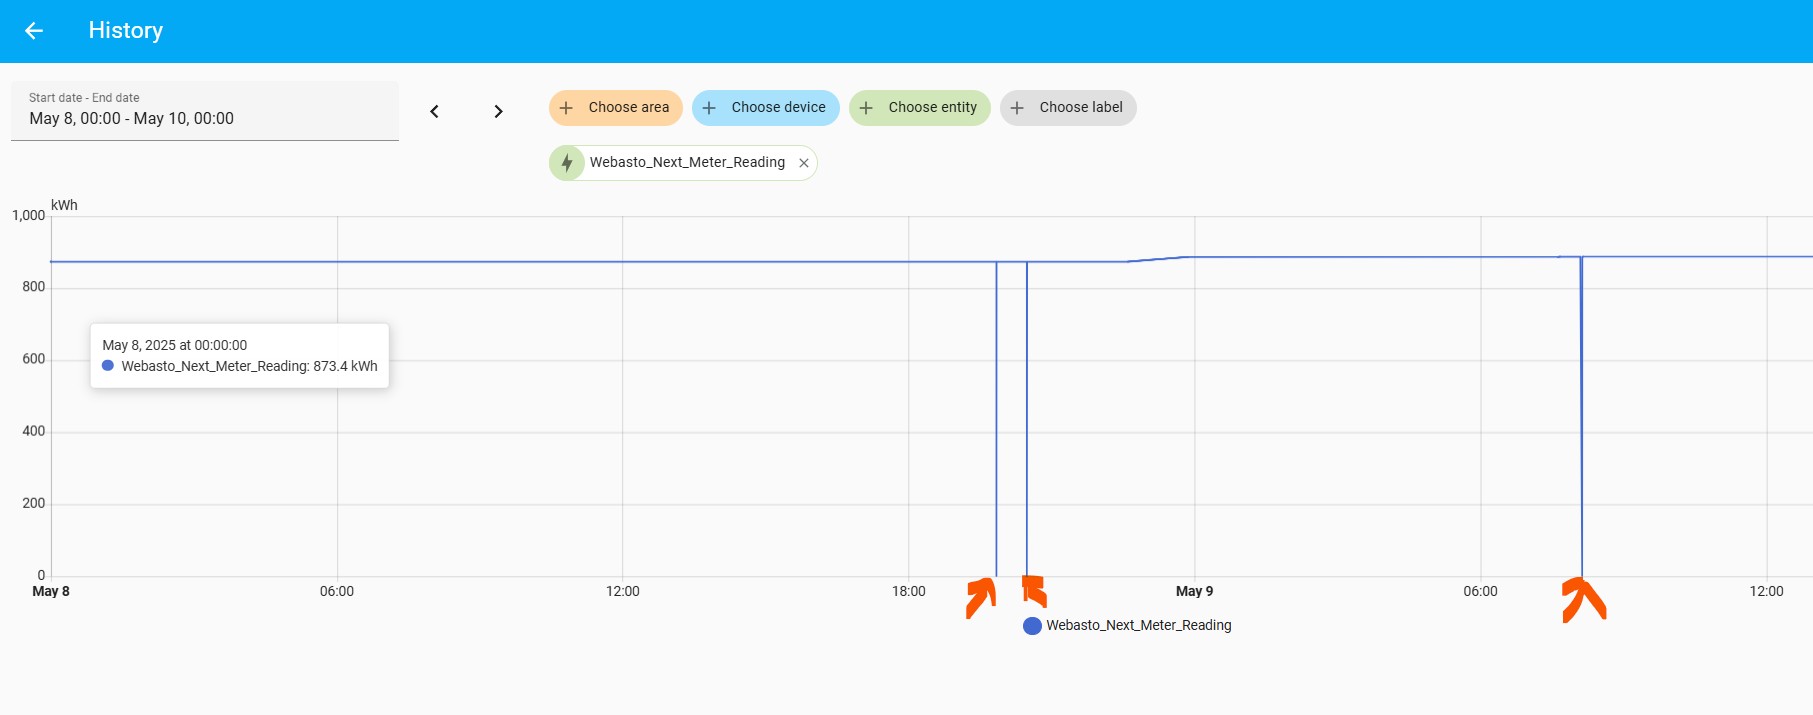Click Choose device chip
This screenshot has height=715, width=1813.
tap(765, 108)
